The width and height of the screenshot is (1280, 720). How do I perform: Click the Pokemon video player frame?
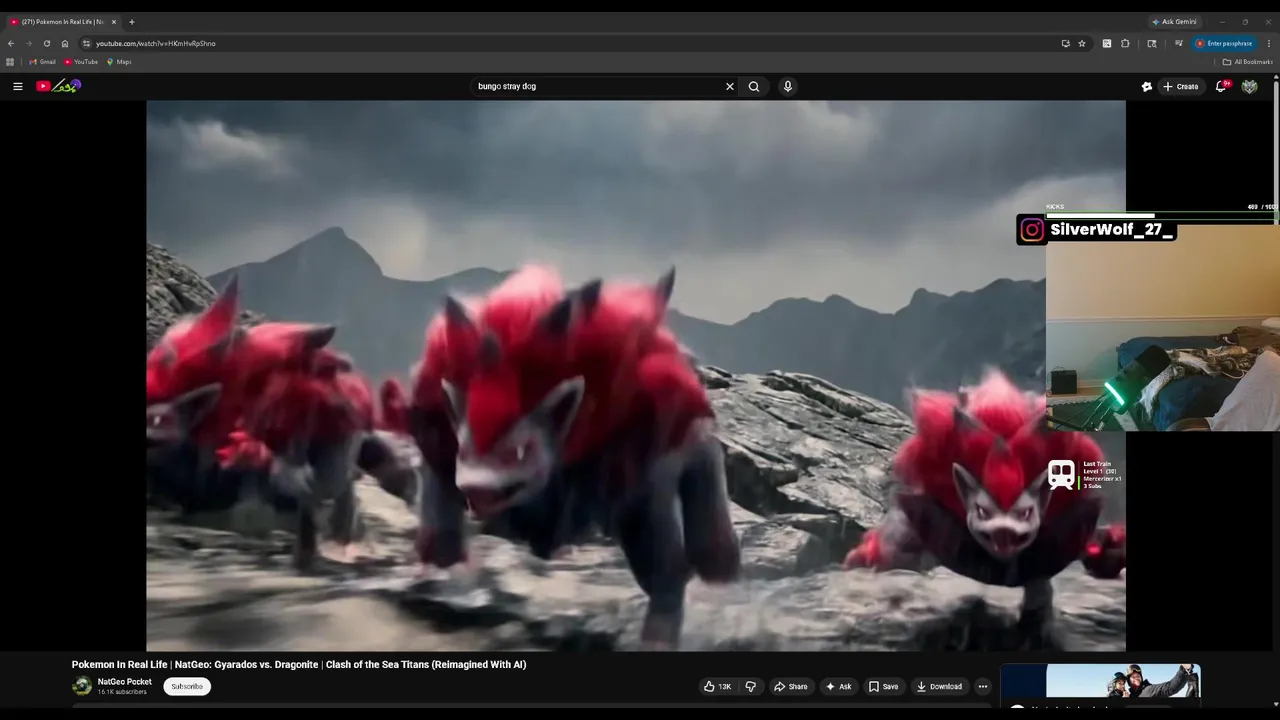(636, 375)
